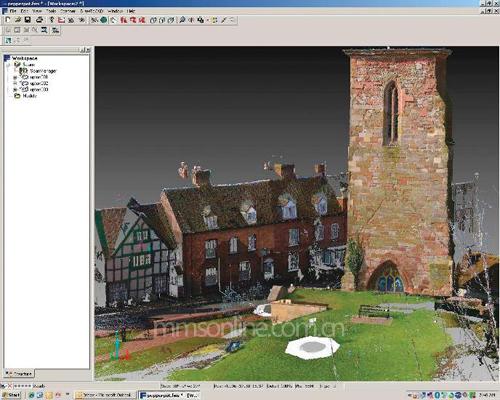The image size is (500, 400).
Task: Click the Open file toolbar icon
Action: 18,20
